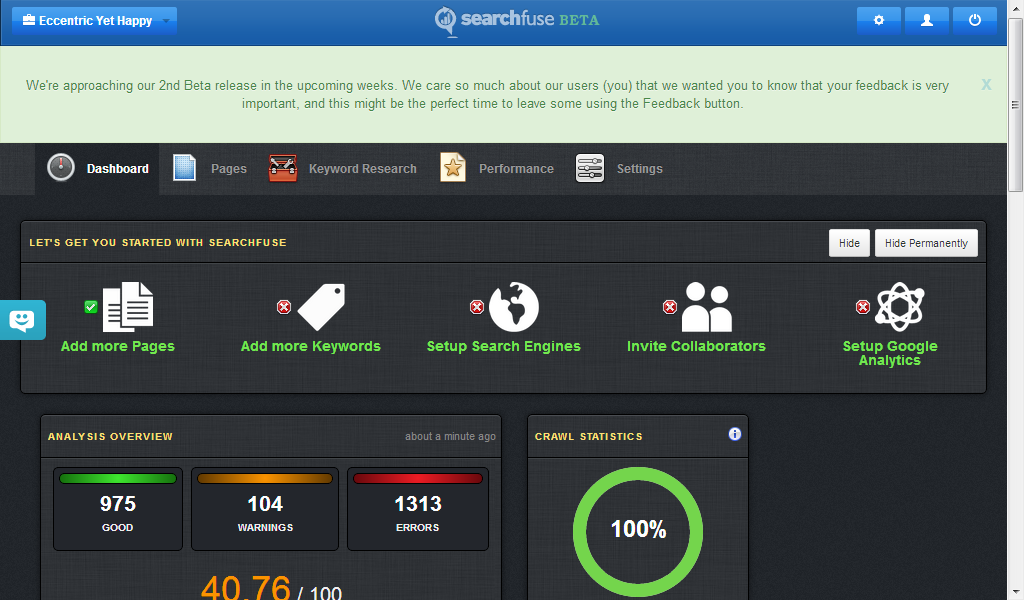Viewport: 1024px width, 600px height.
Task: Click the Crawl Statistics info icon
Action: tap(735, 434)
